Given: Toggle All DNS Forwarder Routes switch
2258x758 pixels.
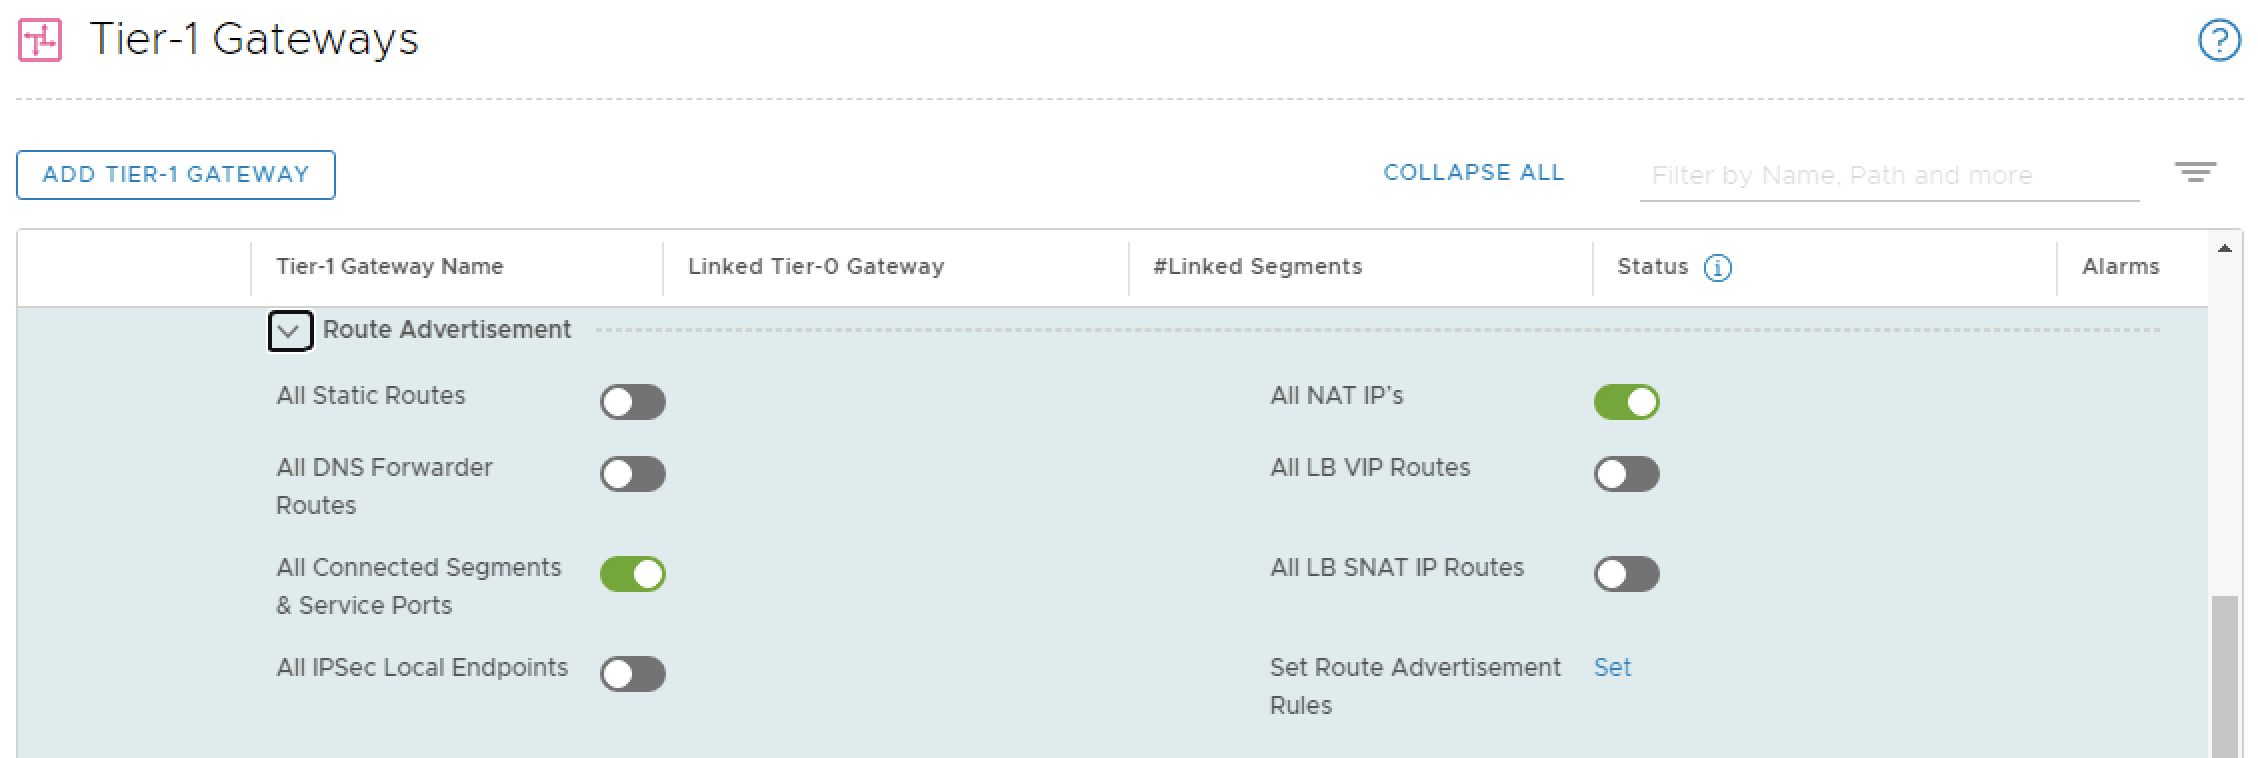Looking at the screenshot, I should (x=632, y=474).
